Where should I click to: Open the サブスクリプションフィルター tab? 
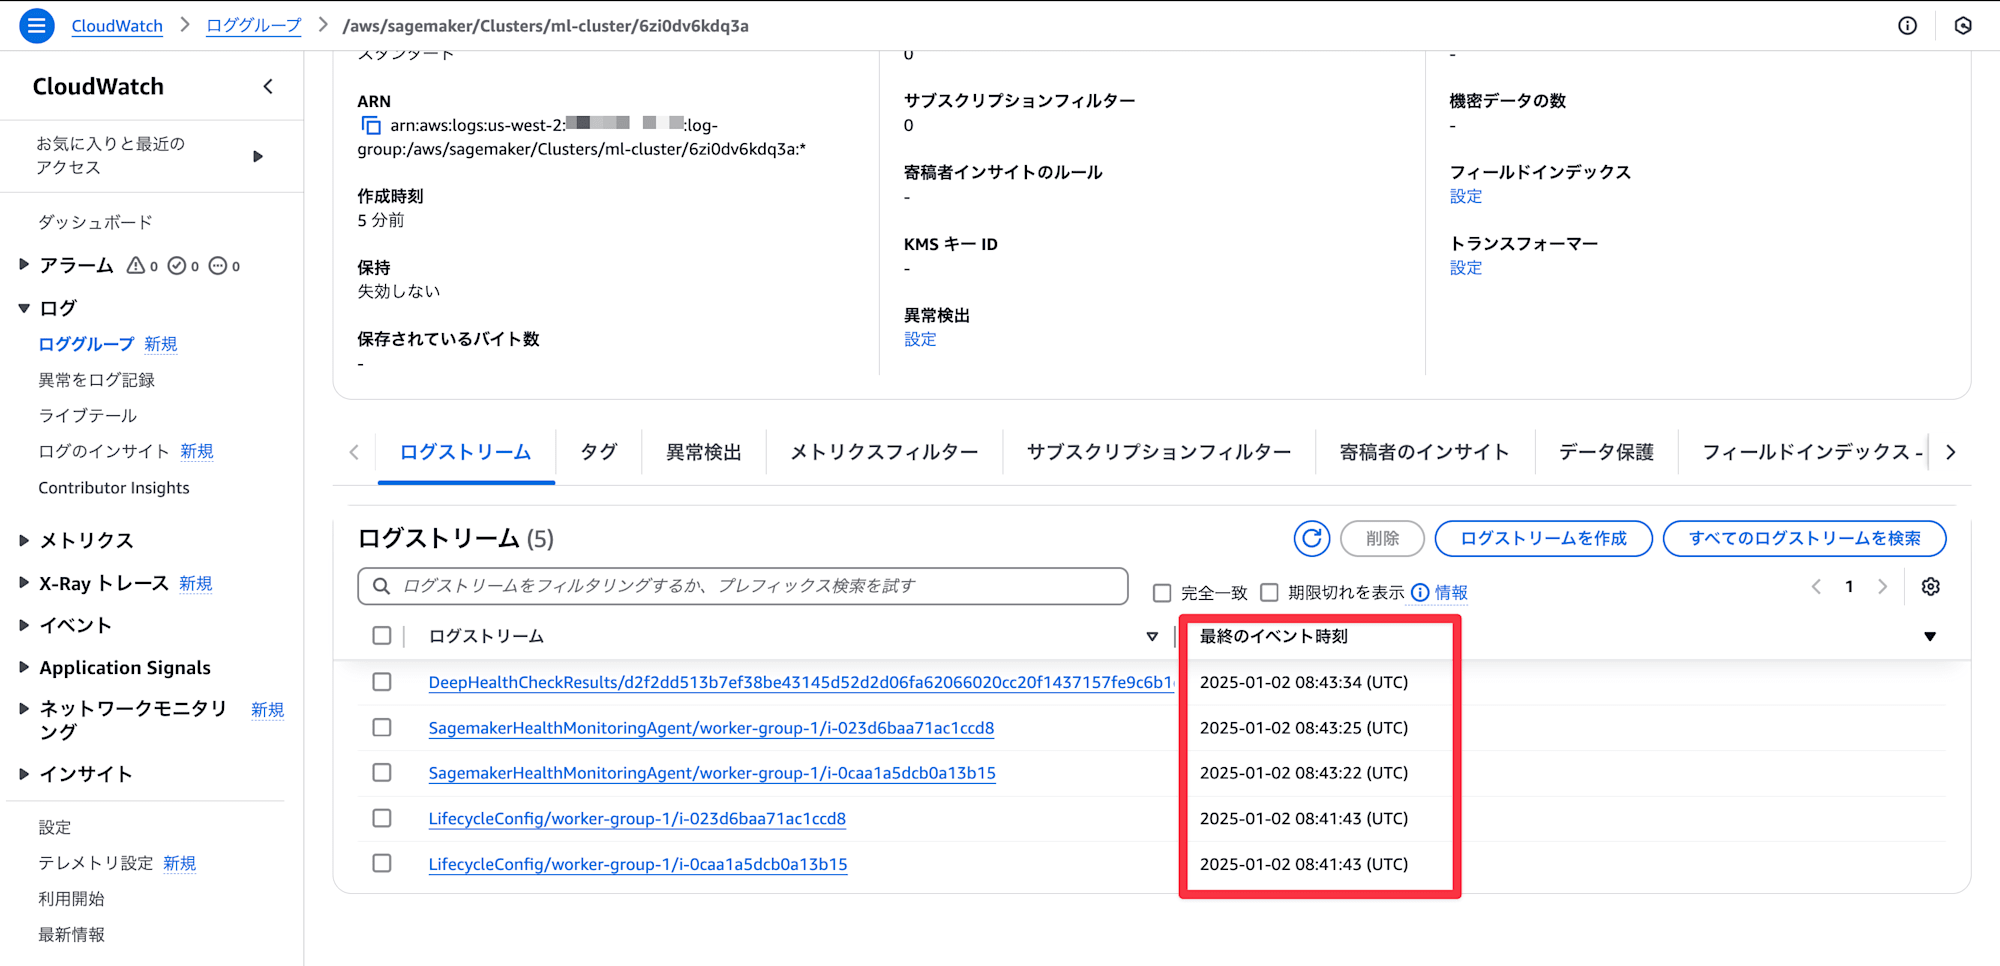pos(1159,452)
